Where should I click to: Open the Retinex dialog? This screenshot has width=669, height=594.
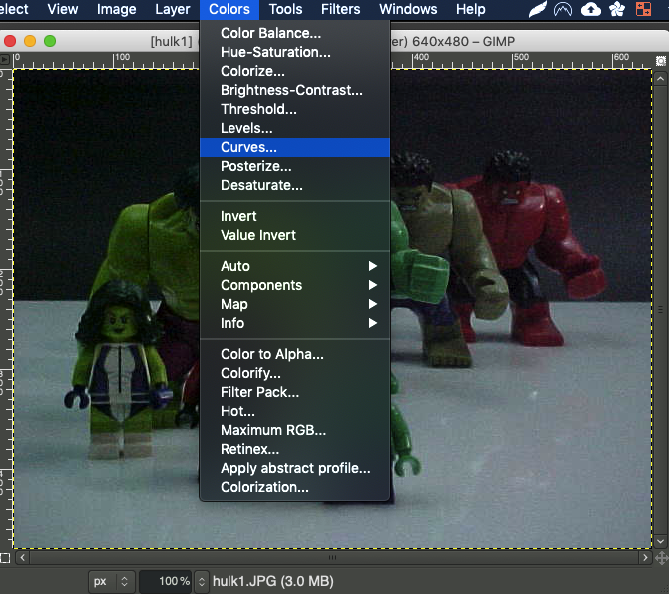295,449
